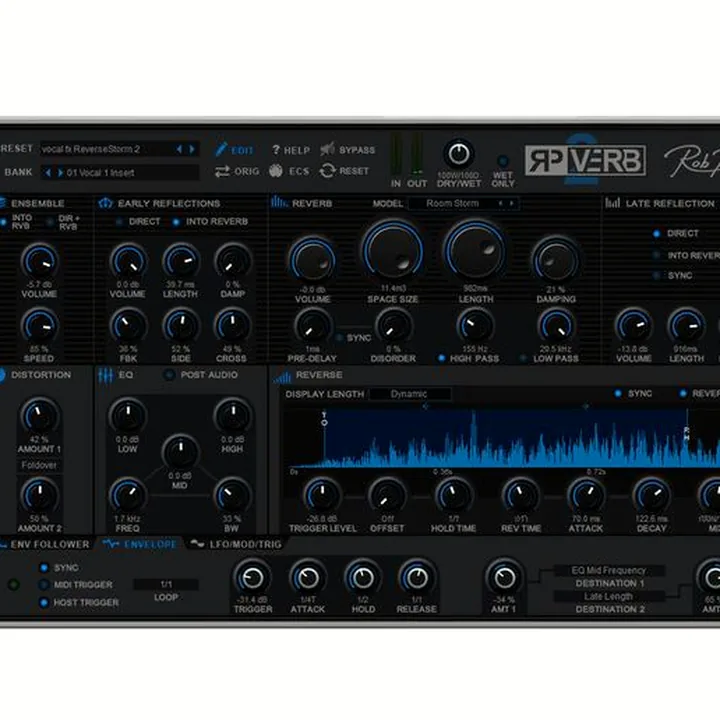
Task: Open Display Length Dynamic dropdown
Action: (409, 394)
